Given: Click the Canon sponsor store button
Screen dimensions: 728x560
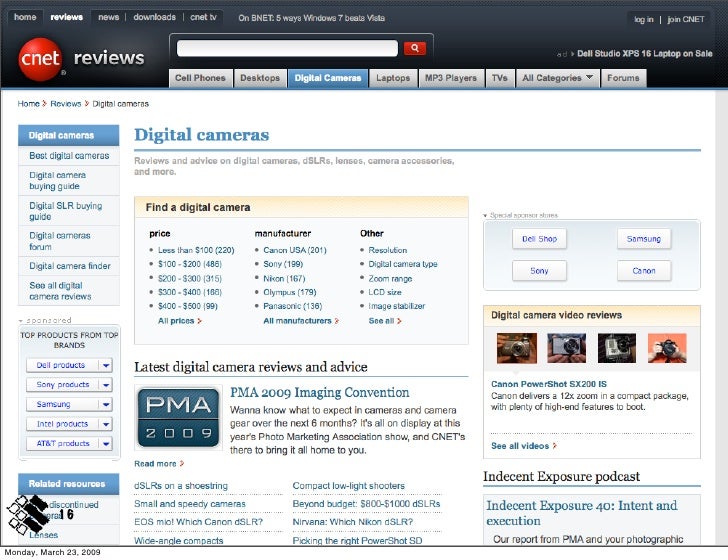Looking at the screenshot, I should tap(644, 271).
